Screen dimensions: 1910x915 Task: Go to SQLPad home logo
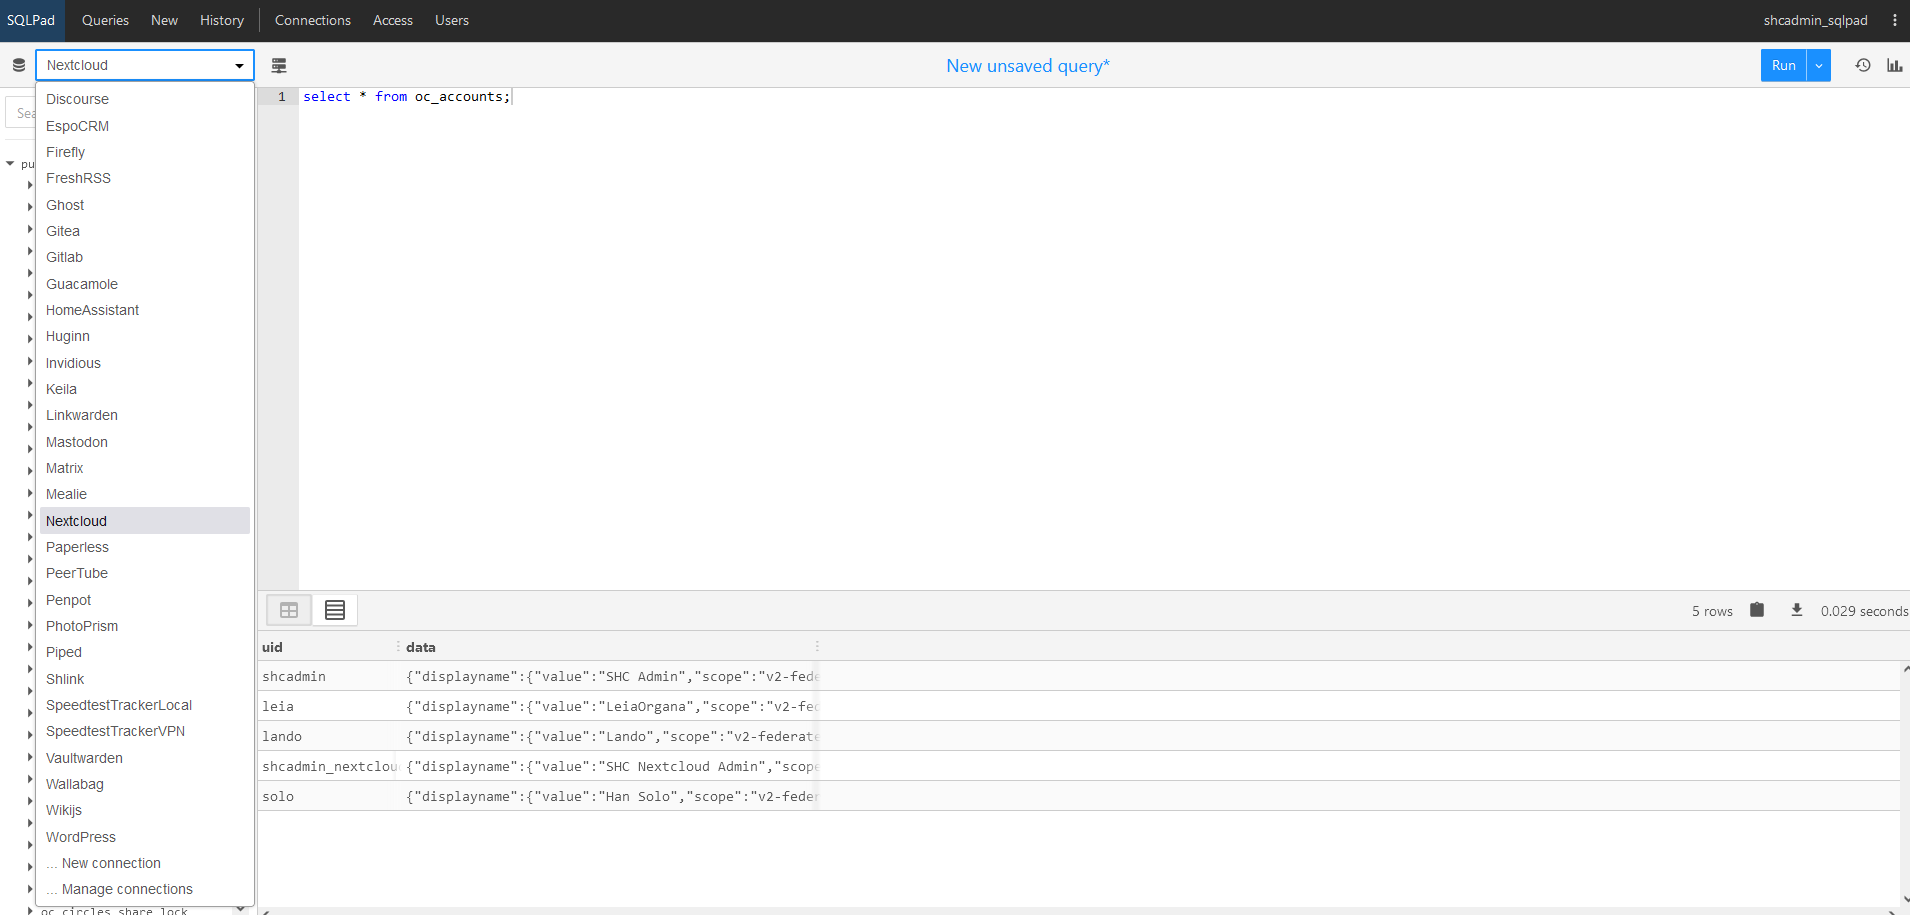point(31,20)
